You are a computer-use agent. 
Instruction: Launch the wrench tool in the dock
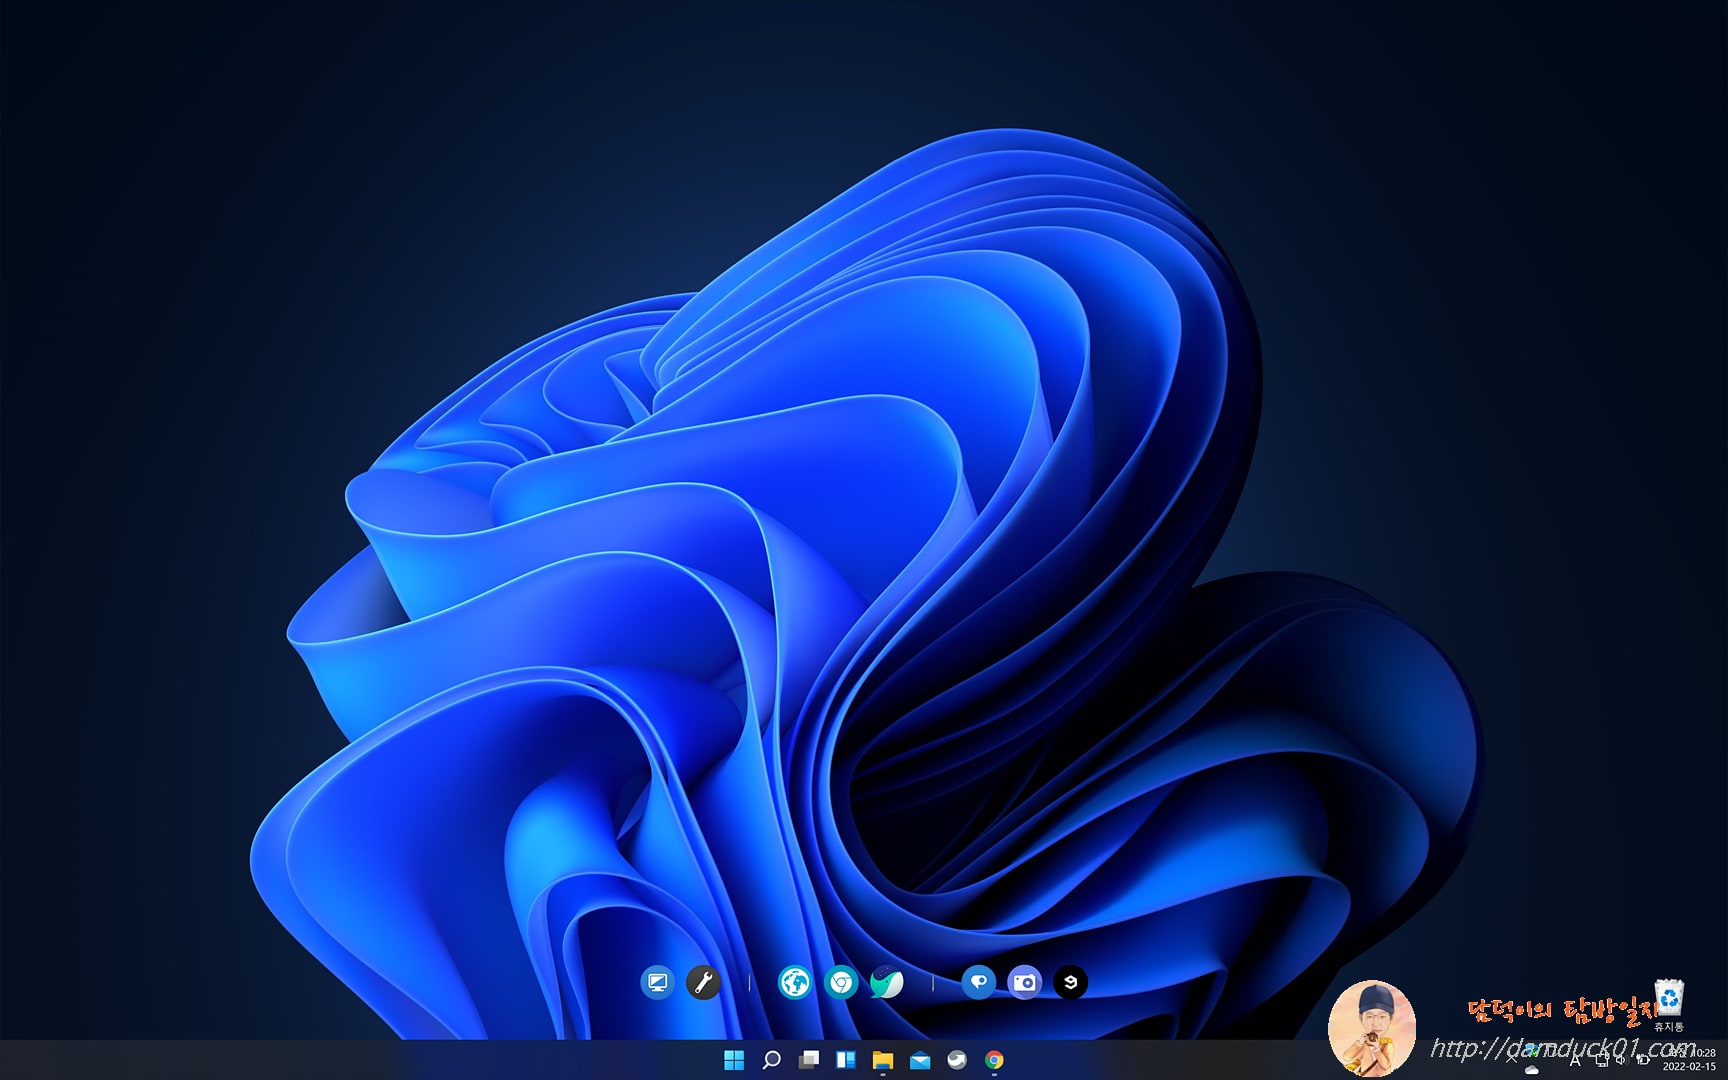tap(703, 983)
